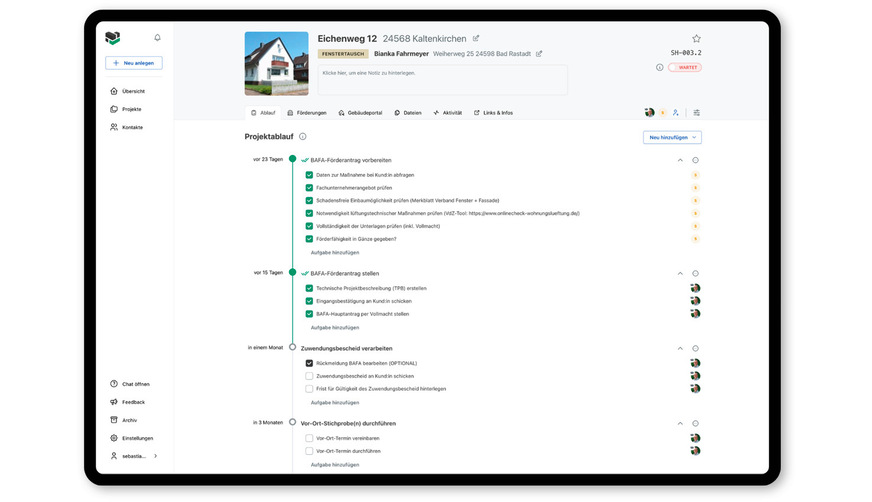Click assignee badge for Fachunternehmerangebot prüfen
This screenshot has height=502, width=872.
tap(695, 188)
